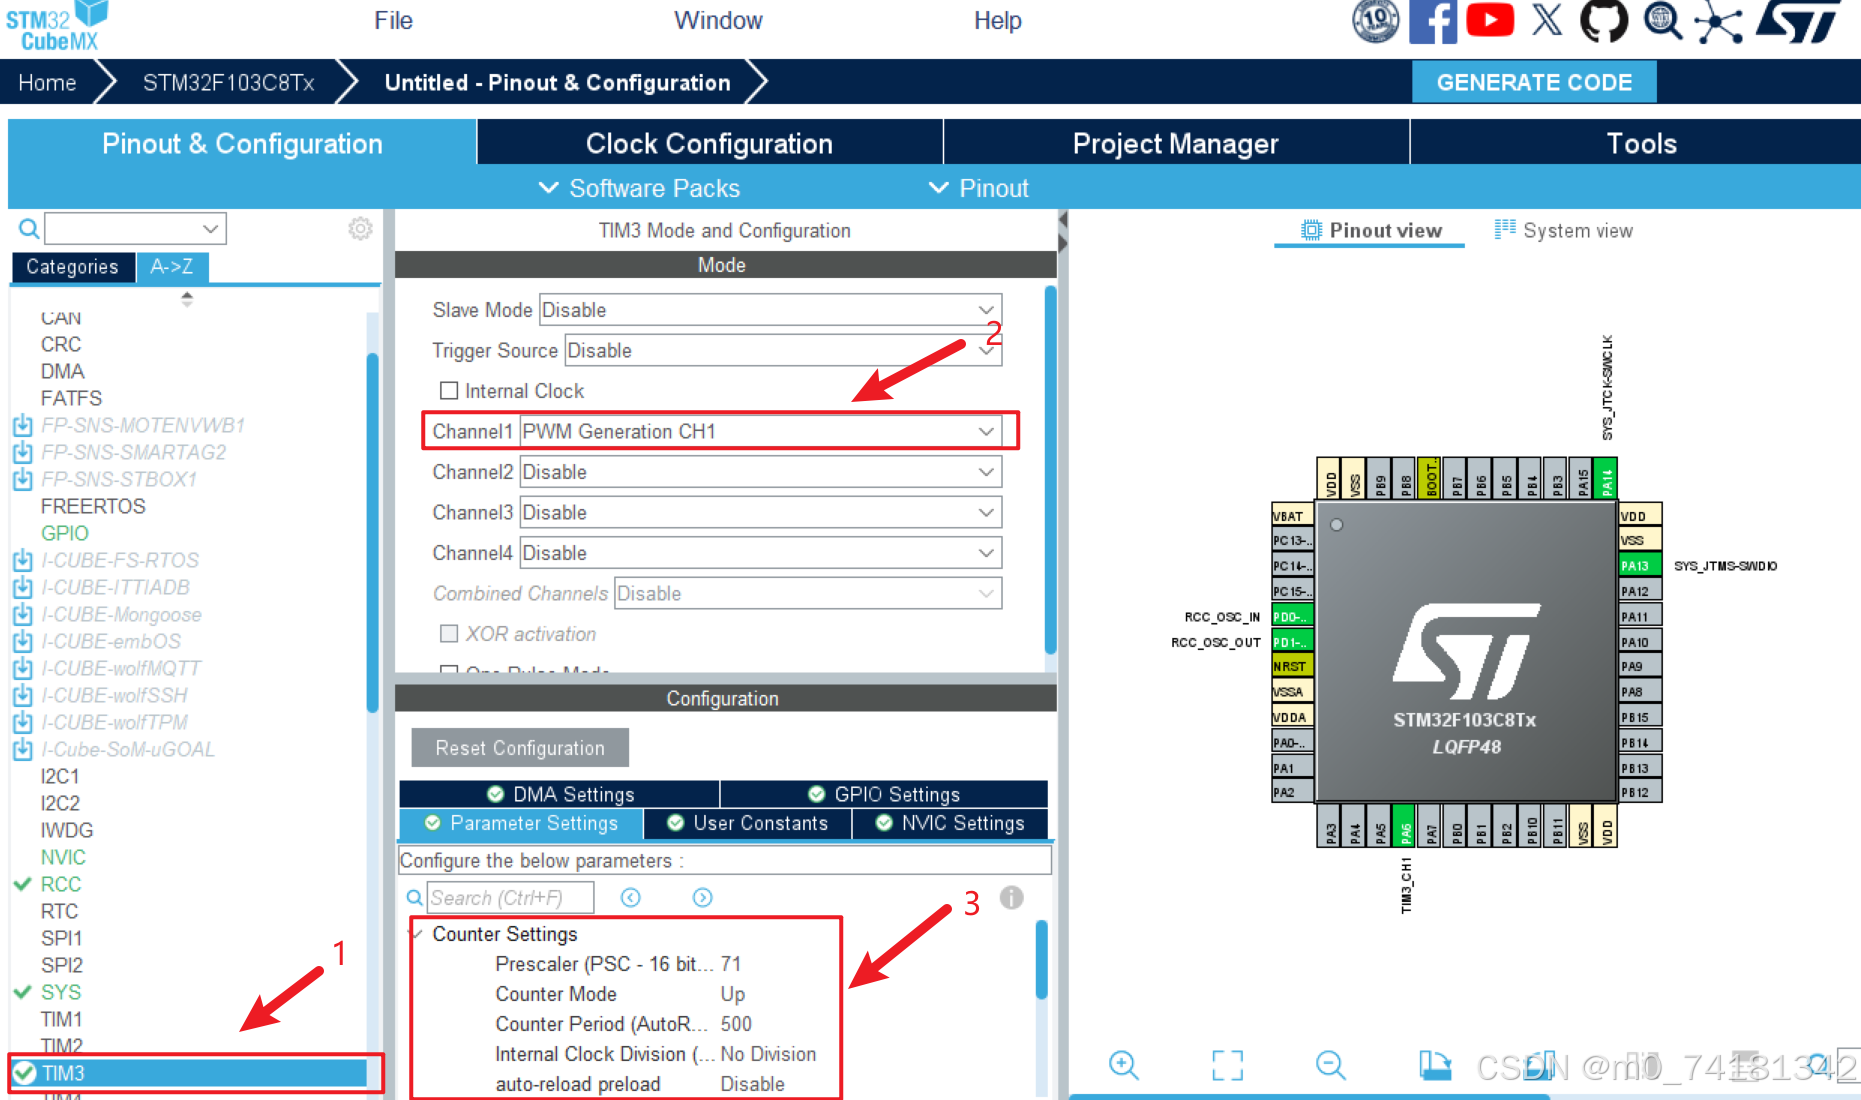Click the PA13 pin on the chip

point(1640,565)
